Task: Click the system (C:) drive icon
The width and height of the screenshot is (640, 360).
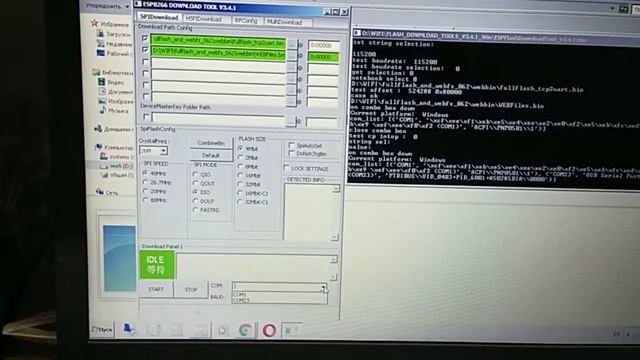Action: click(x=104, y=156)
